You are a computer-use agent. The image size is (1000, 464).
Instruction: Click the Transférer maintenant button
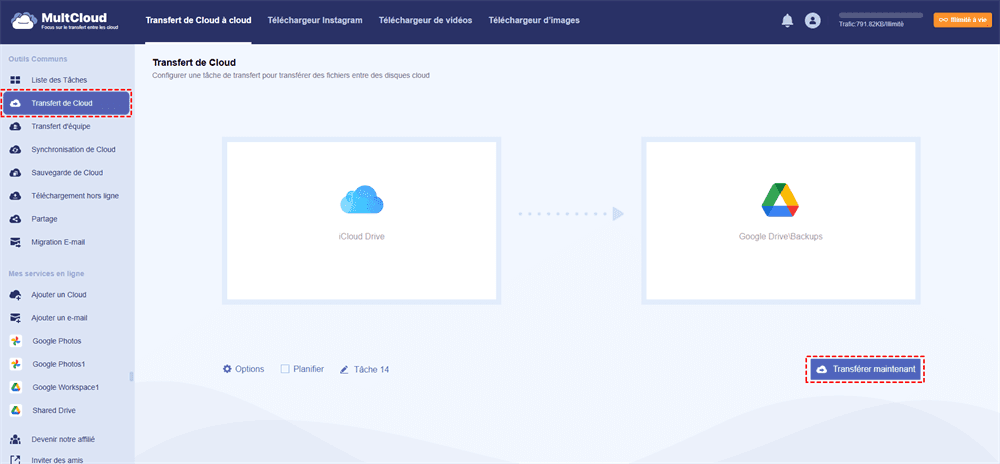tap(865, 369)
